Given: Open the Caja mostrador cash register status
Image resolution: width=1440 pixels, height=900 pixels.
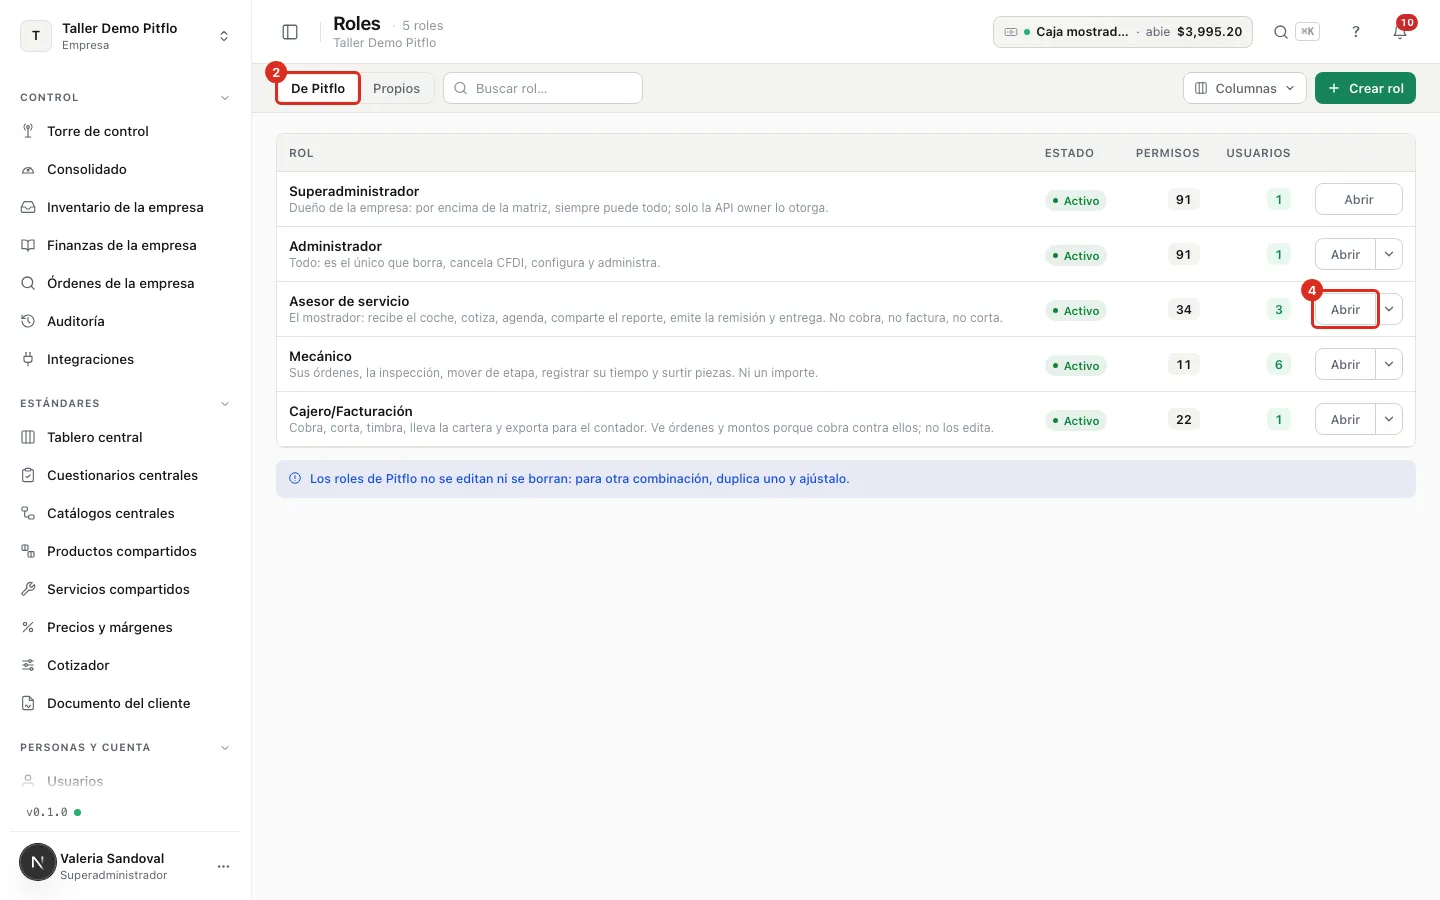Looking at the screenshot, I should [1123, 32].
